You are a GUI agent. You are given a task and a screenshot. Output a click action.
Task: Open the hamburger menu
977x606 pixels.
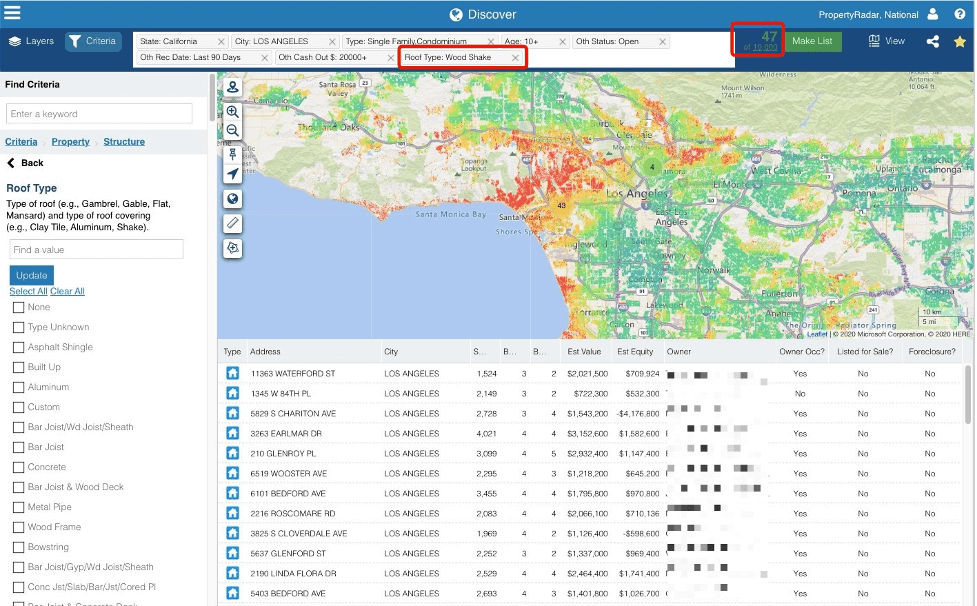click(12, 12)
